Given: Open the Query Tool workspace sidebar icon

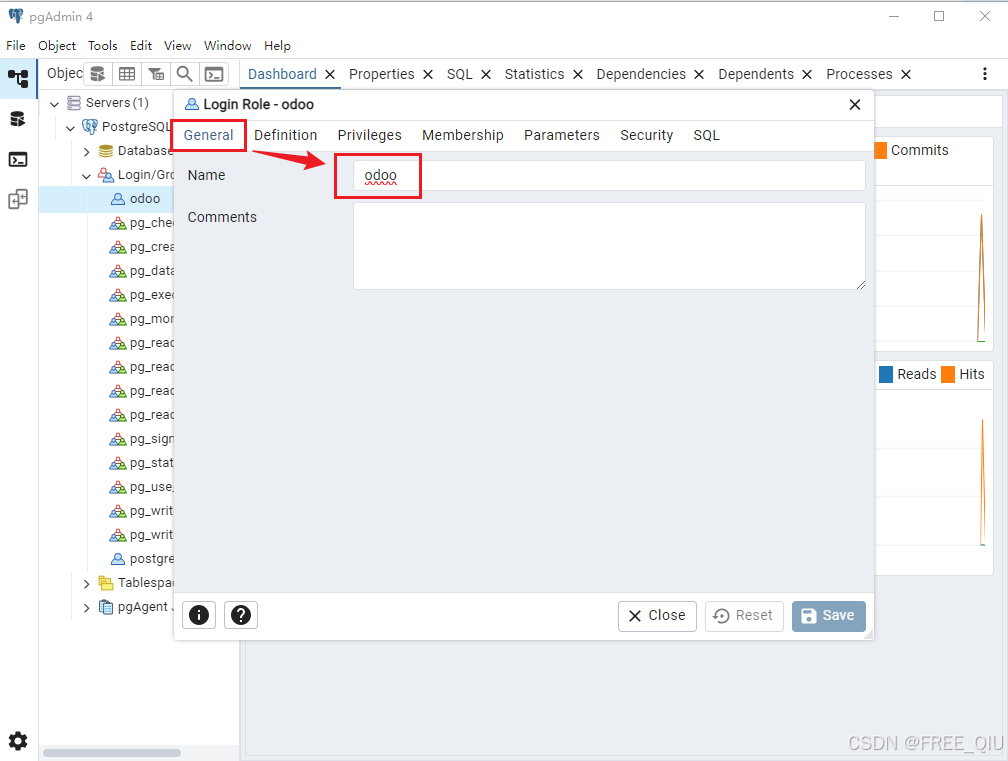Looking at the screenshot, I should (x=18, y=119).
